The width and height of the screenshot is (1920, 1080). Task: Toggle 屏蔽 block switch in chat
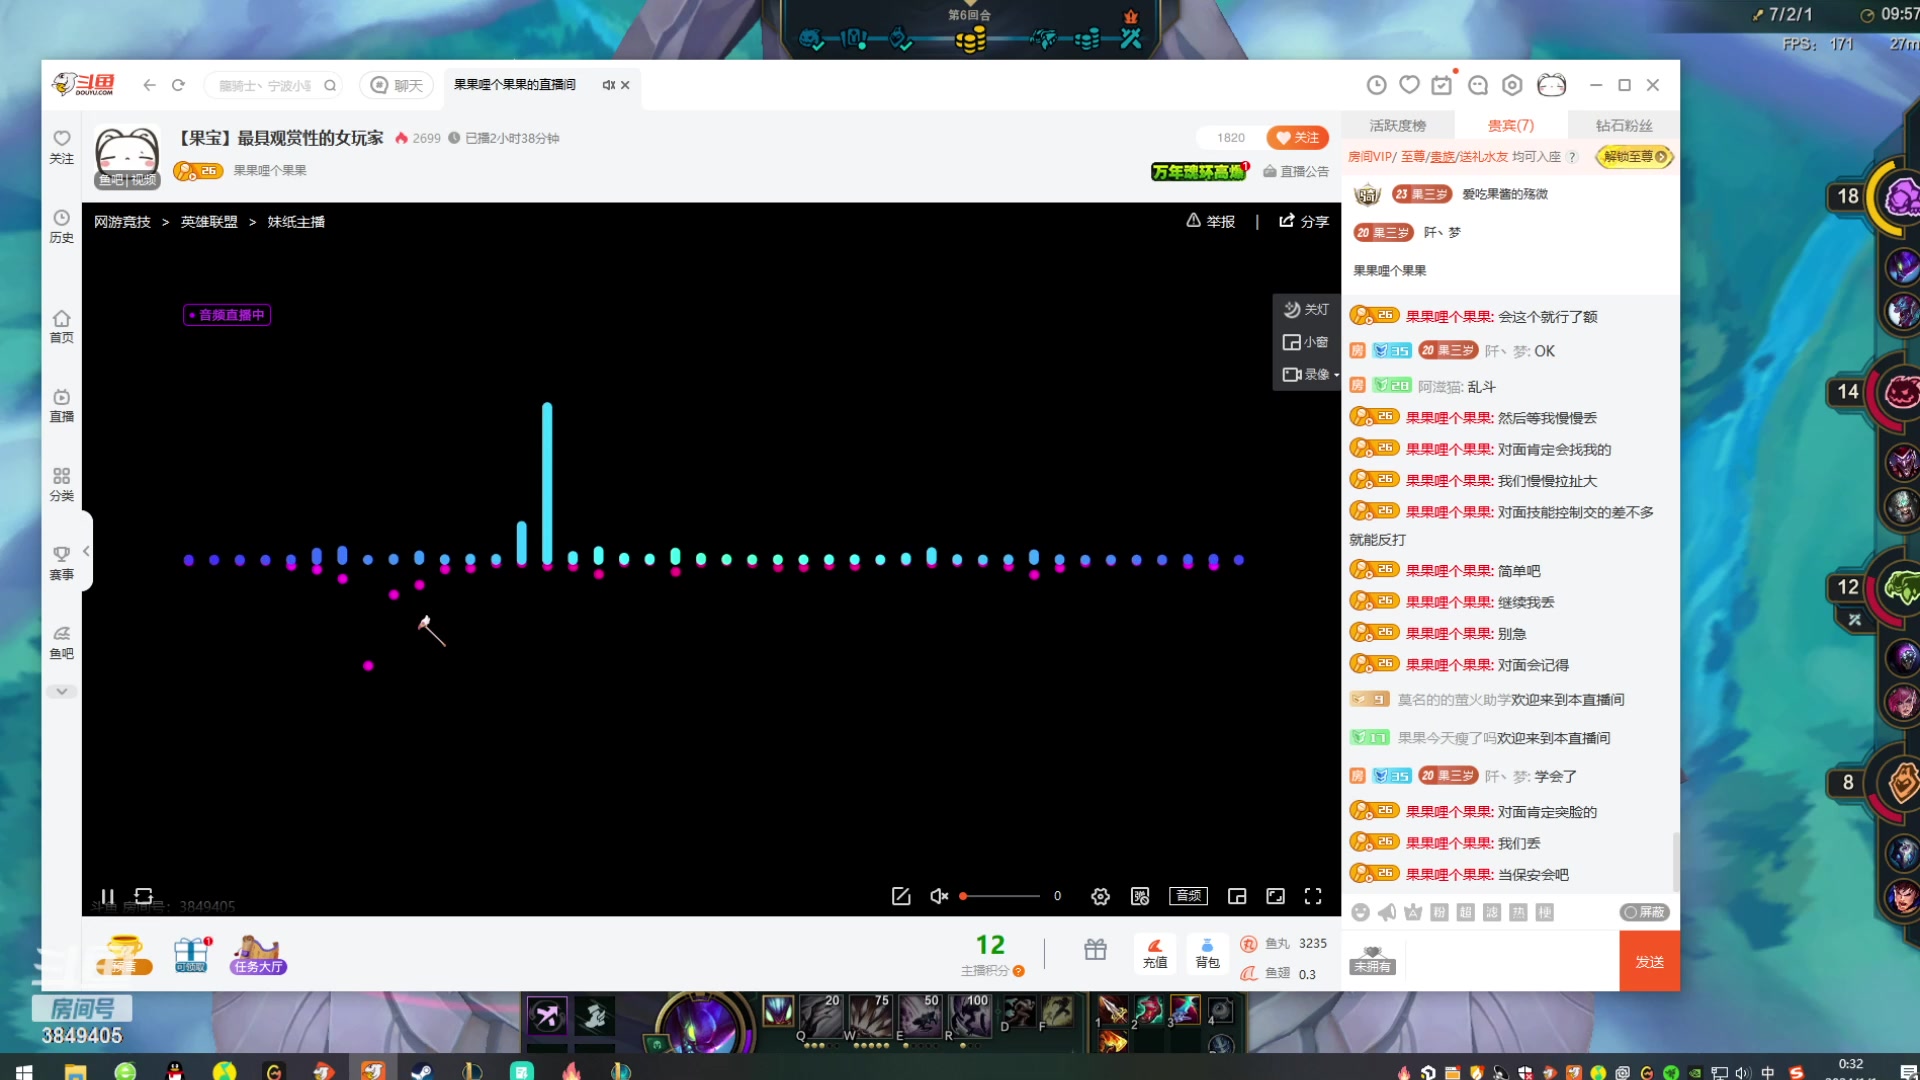tap(1644, 912)
